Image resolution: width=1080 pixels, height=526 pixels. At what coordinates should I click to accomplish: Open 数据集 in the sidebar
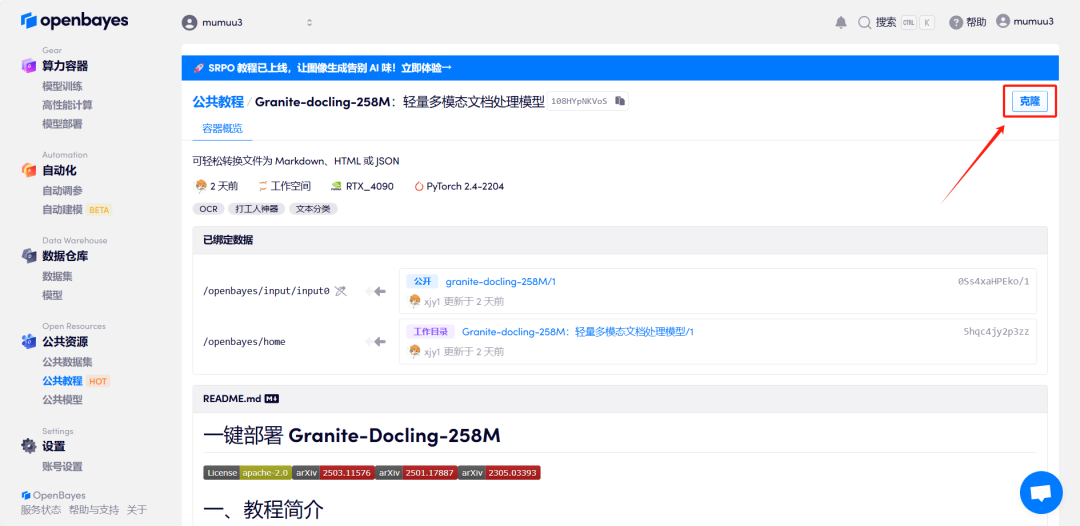[x=57, y=277]
